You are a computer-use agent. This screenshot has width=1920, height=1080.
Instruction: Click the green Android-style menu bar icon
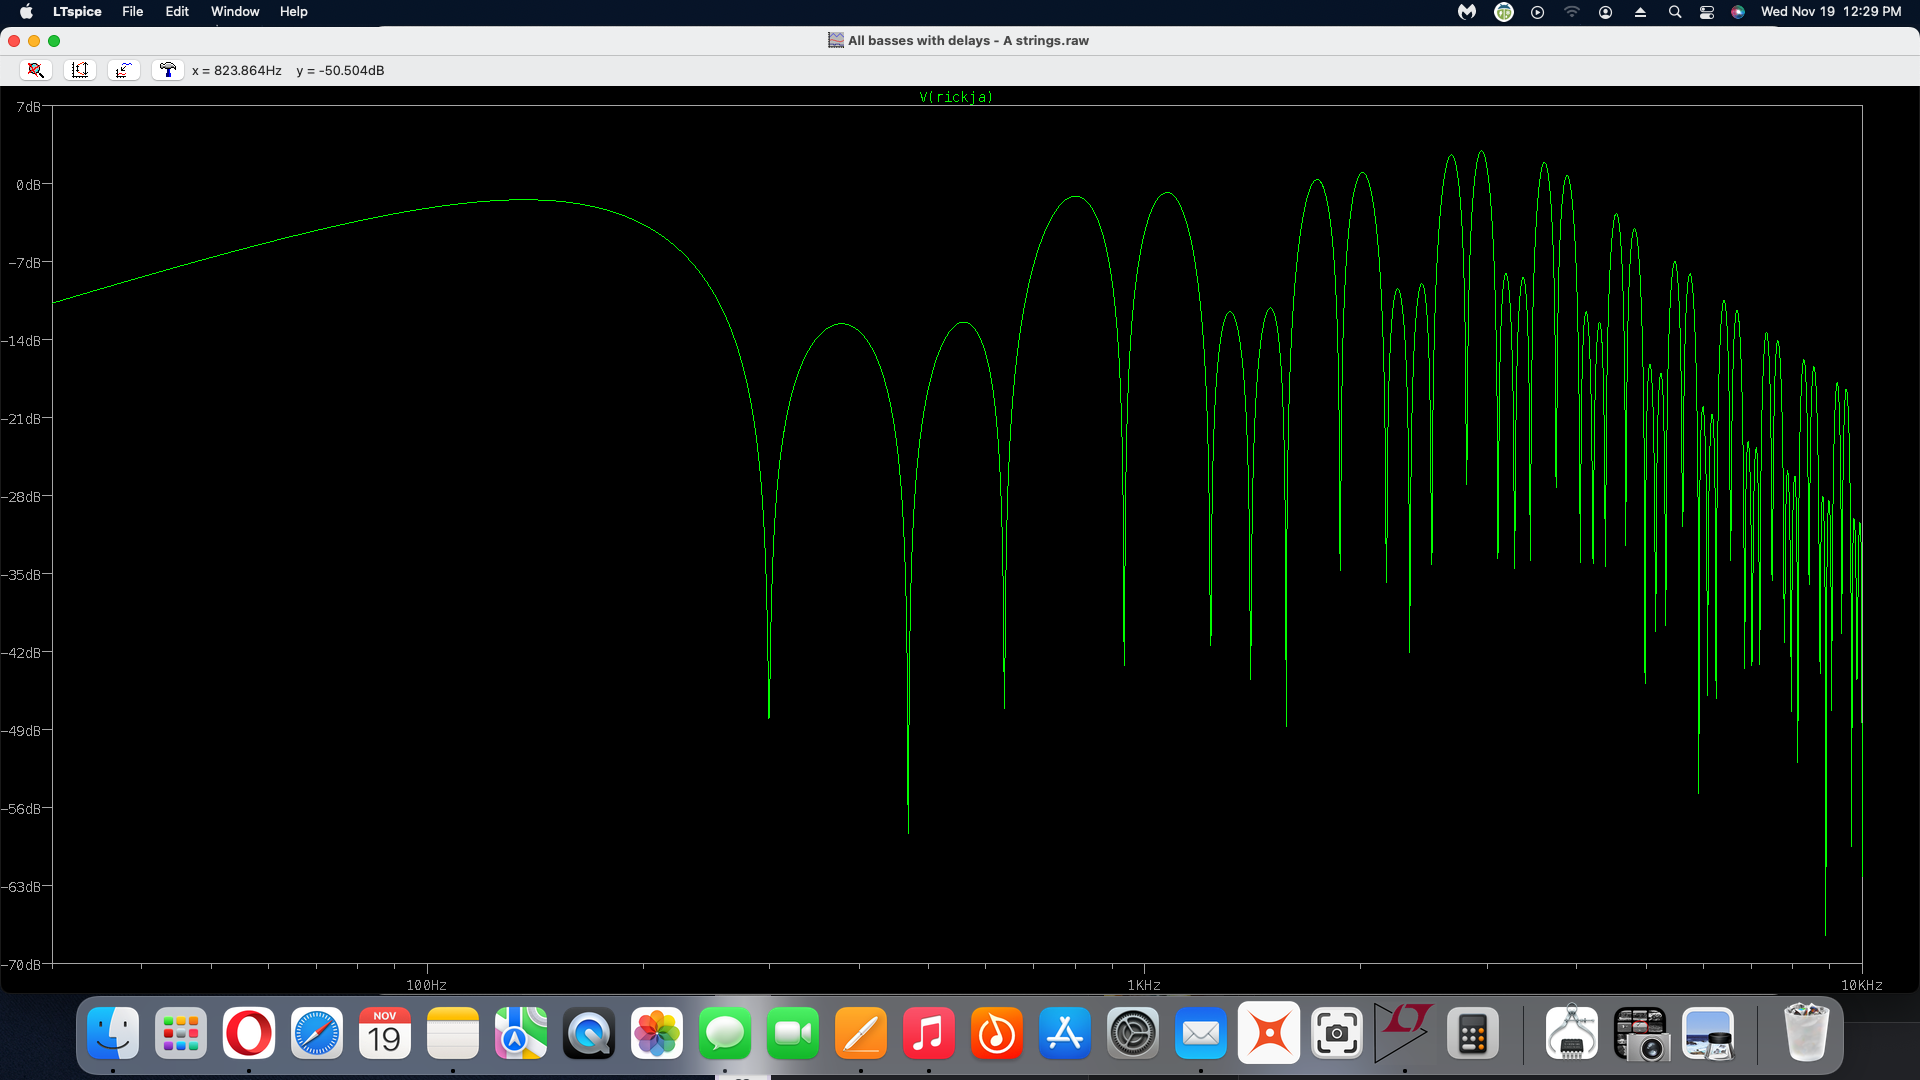click(1504, 12)
